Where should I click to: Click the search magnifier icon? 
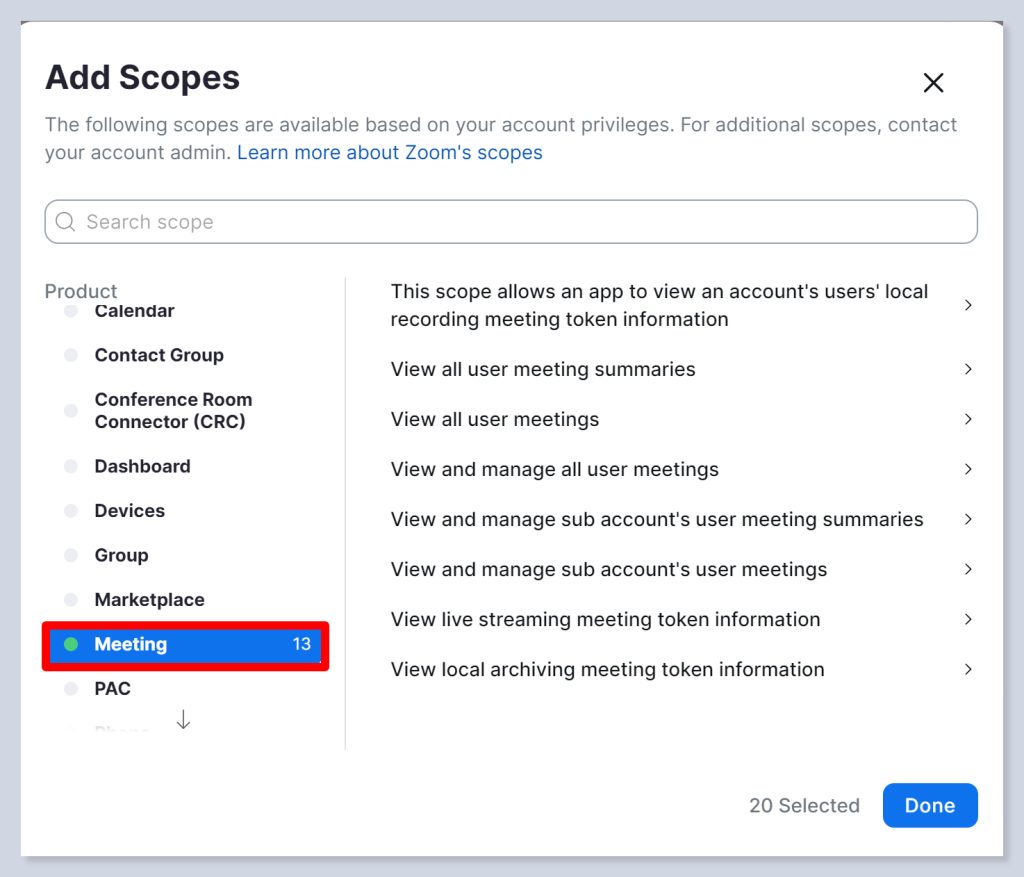66,222
